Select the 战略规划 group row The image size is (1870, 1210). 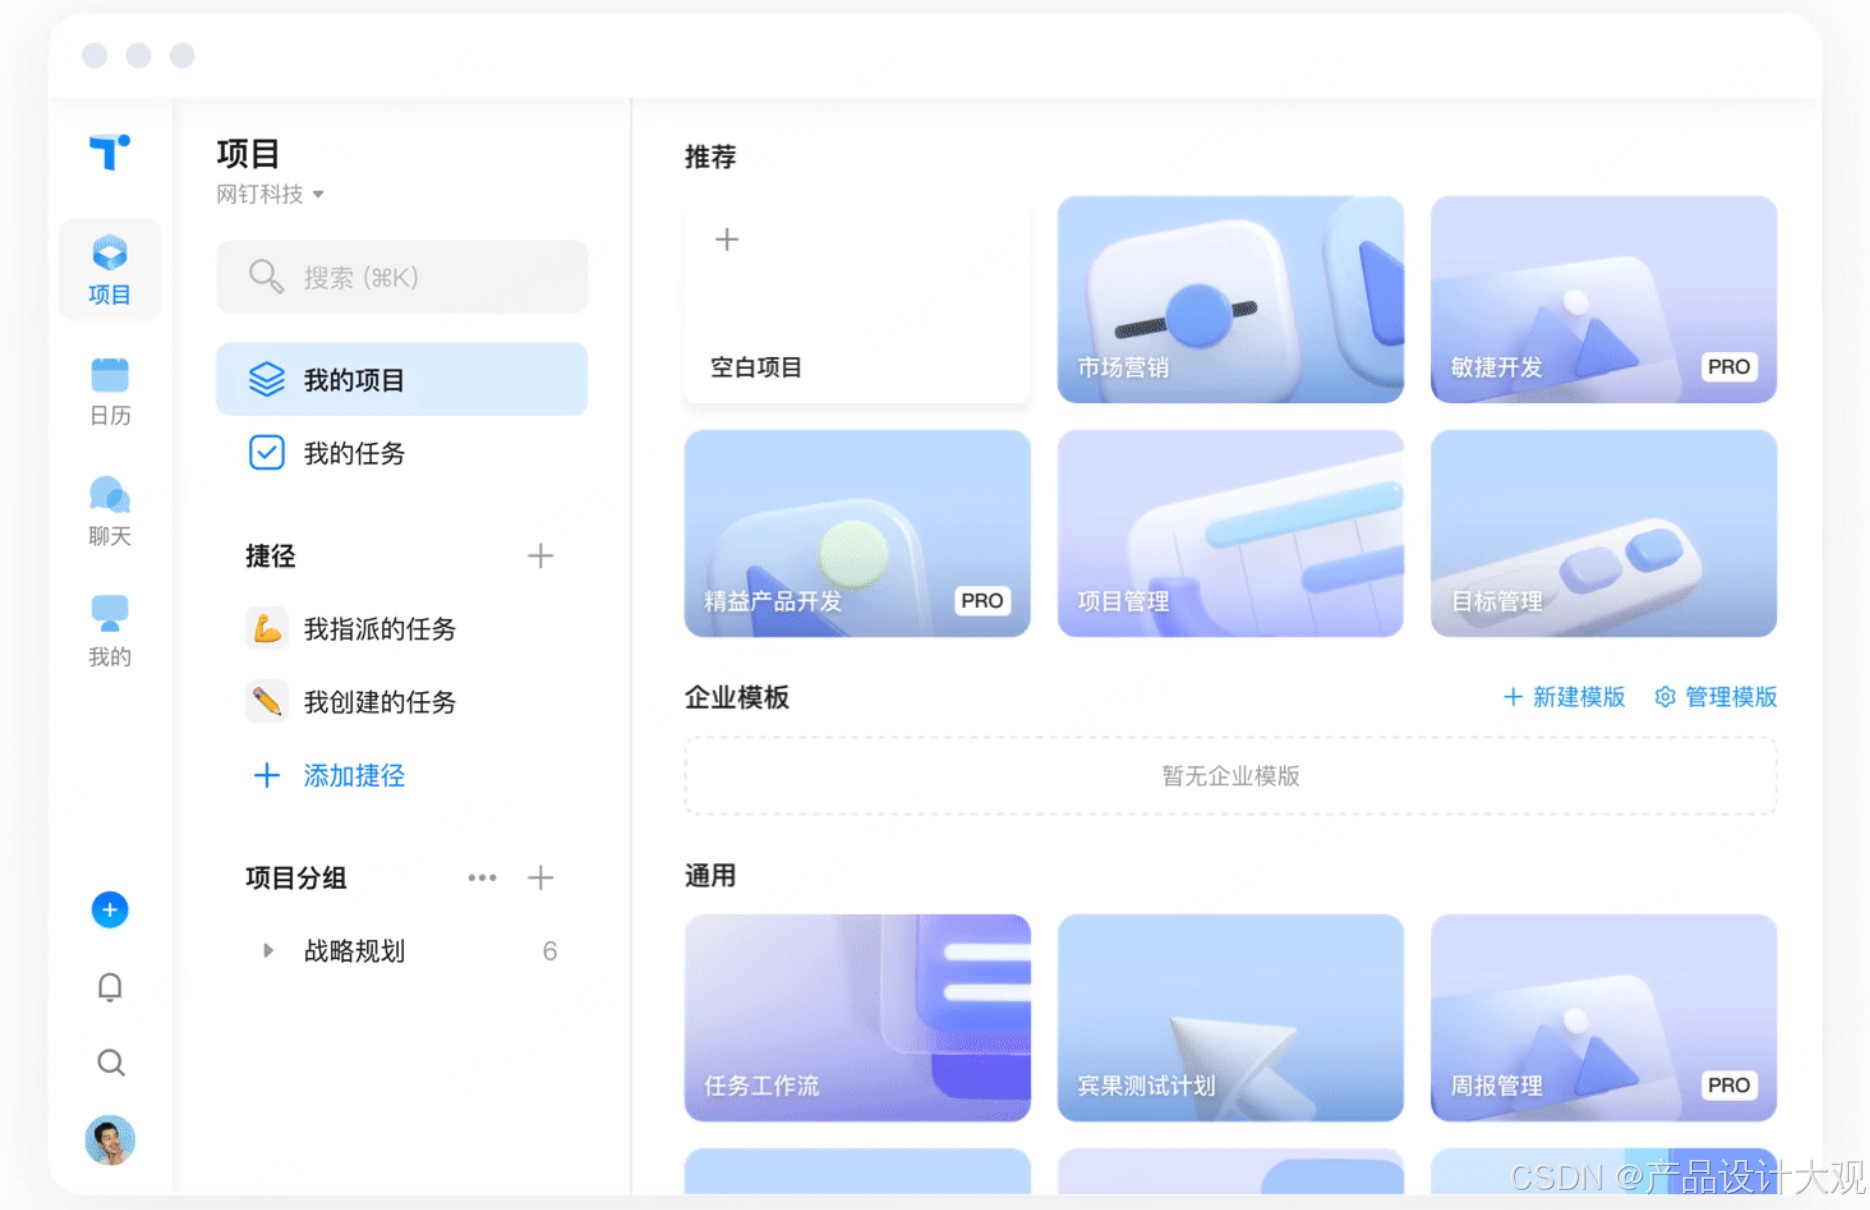[402, 951]
